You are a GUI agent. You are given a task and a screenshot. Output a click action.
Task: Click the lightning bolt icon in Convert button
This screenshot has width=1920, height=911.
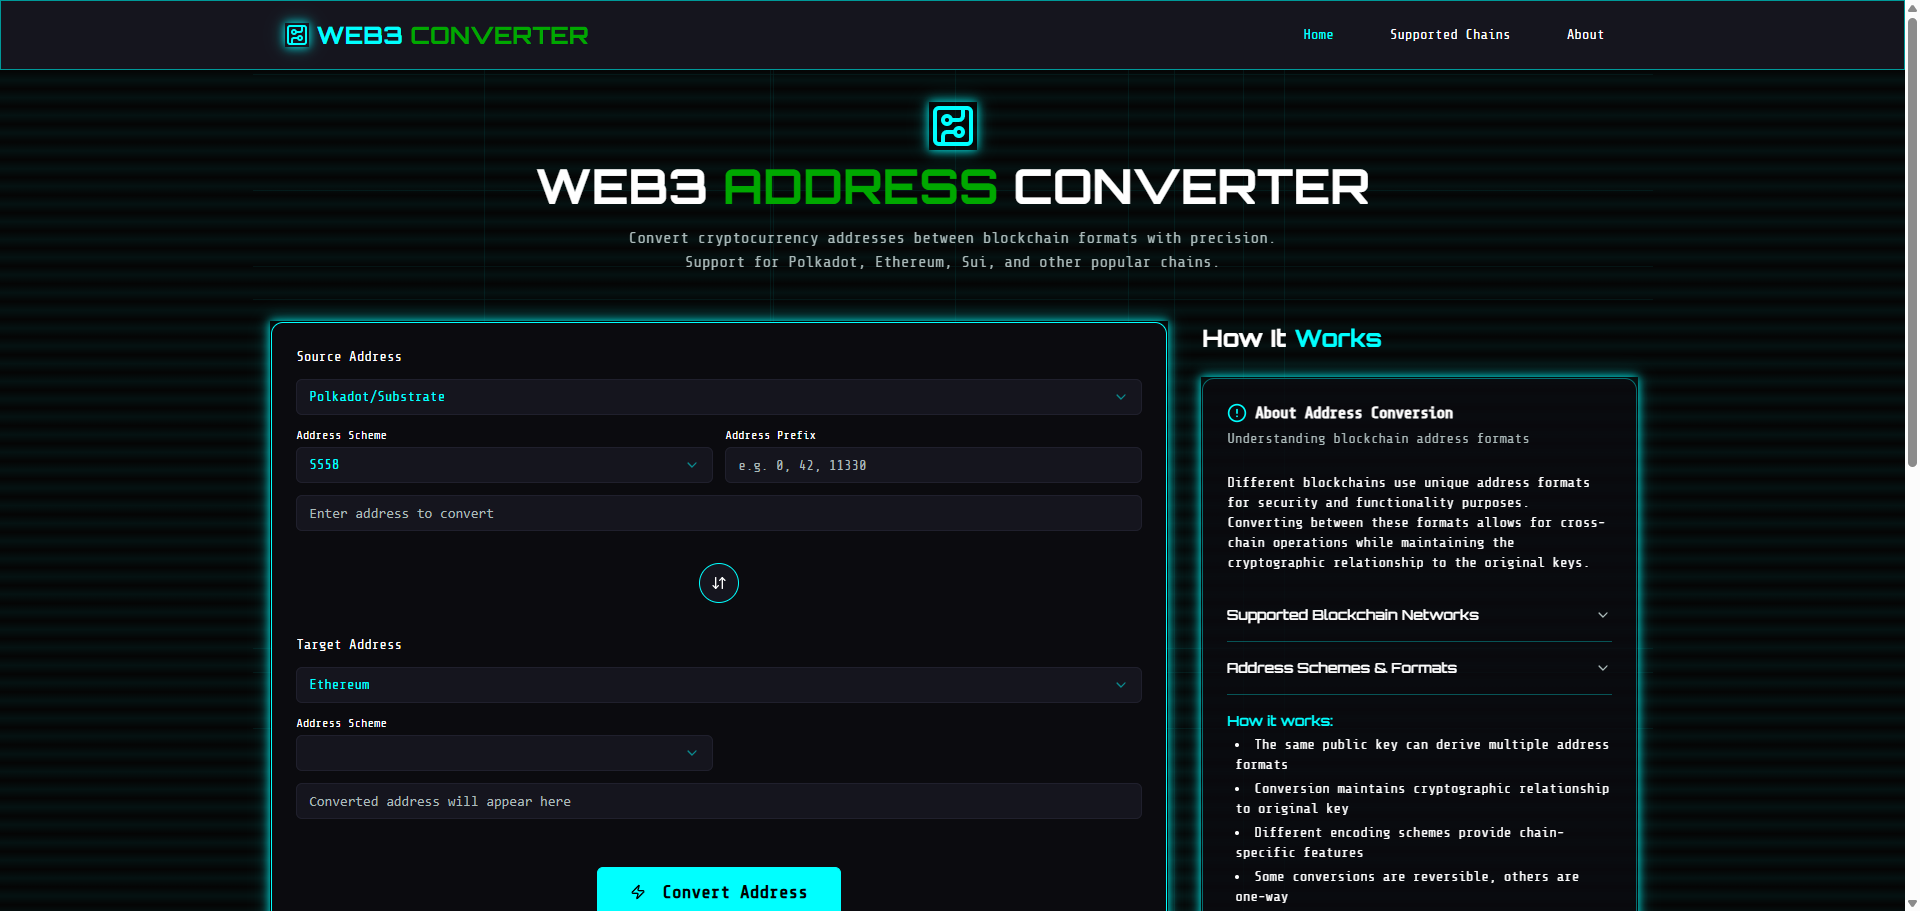click(638, 891)
